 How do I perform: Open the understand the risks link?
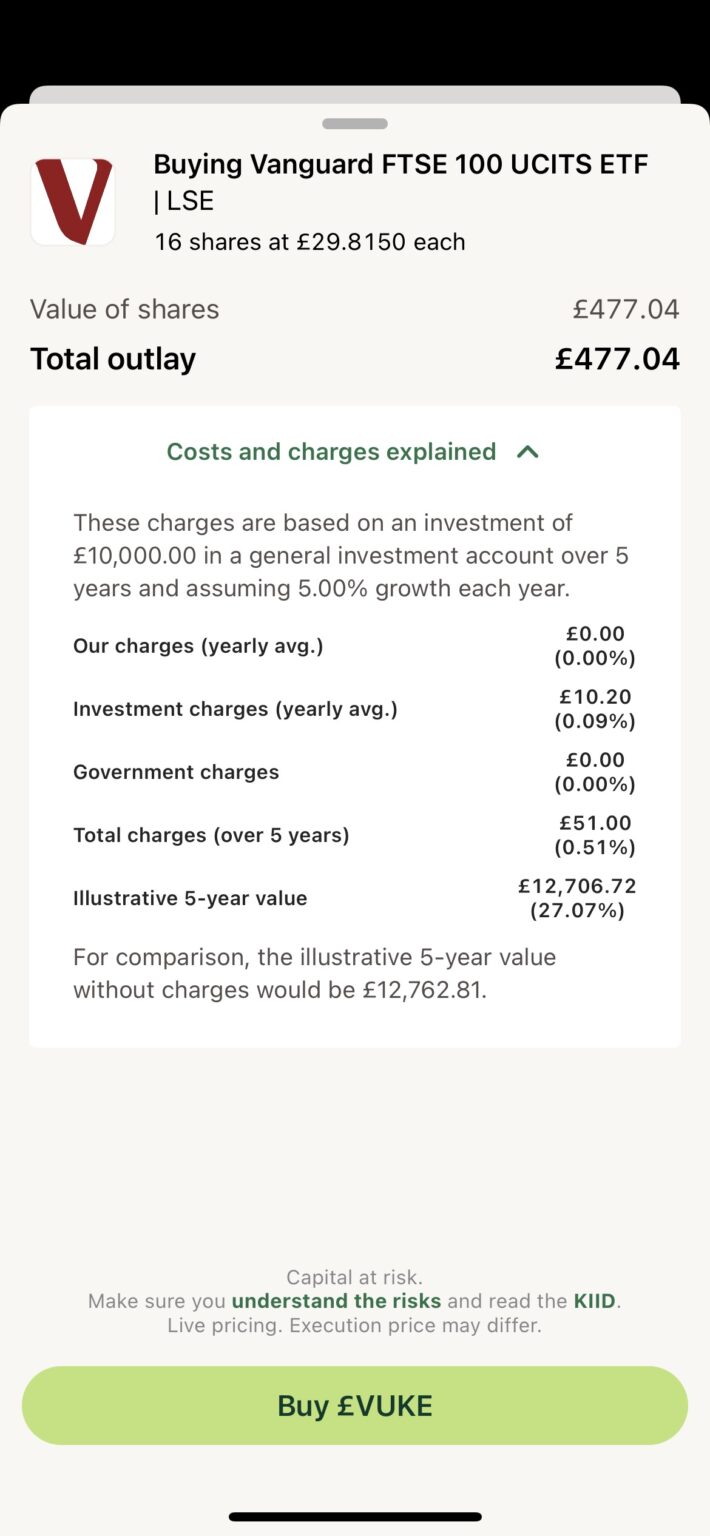coord(336,1301)
